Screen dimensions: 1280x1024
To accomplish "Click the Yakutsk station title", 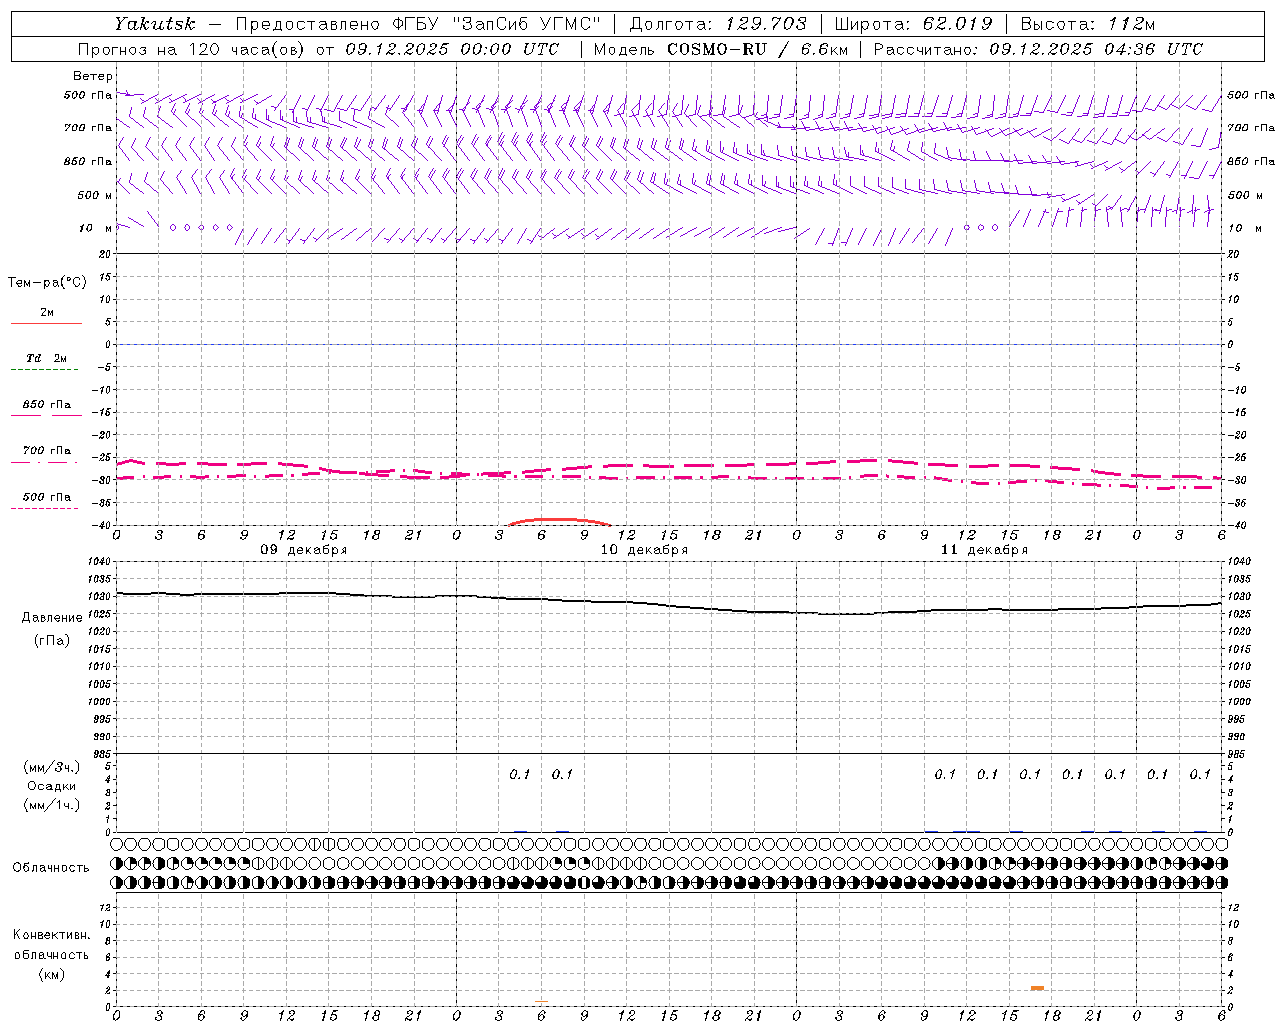I will (x=154, y=24).
